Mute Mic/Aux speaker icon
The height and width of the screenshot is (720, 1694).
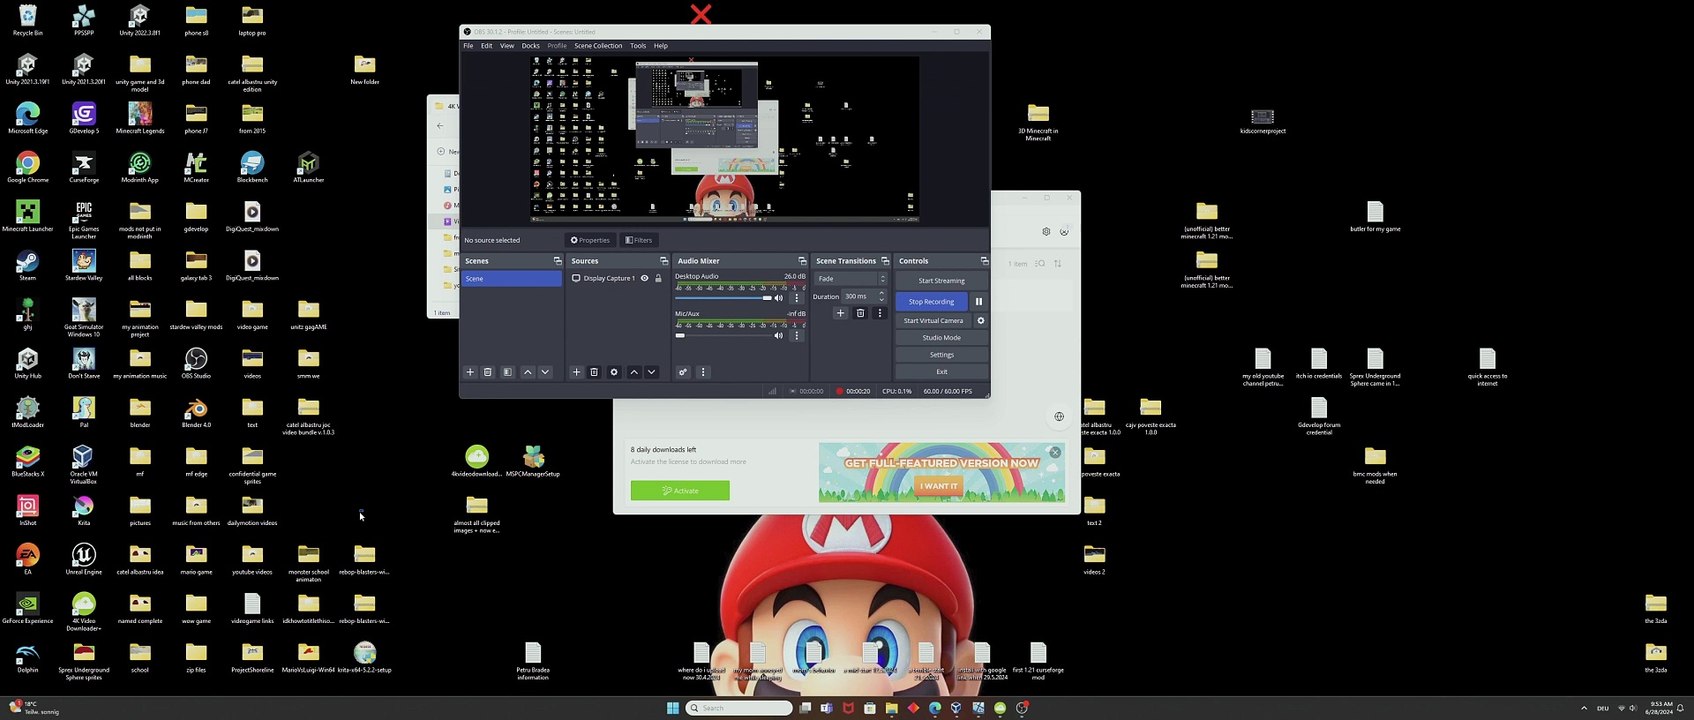(779, 335)
